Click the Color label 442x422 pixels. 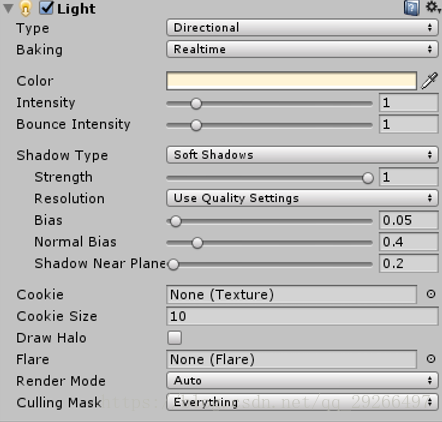tap(35, 81)
